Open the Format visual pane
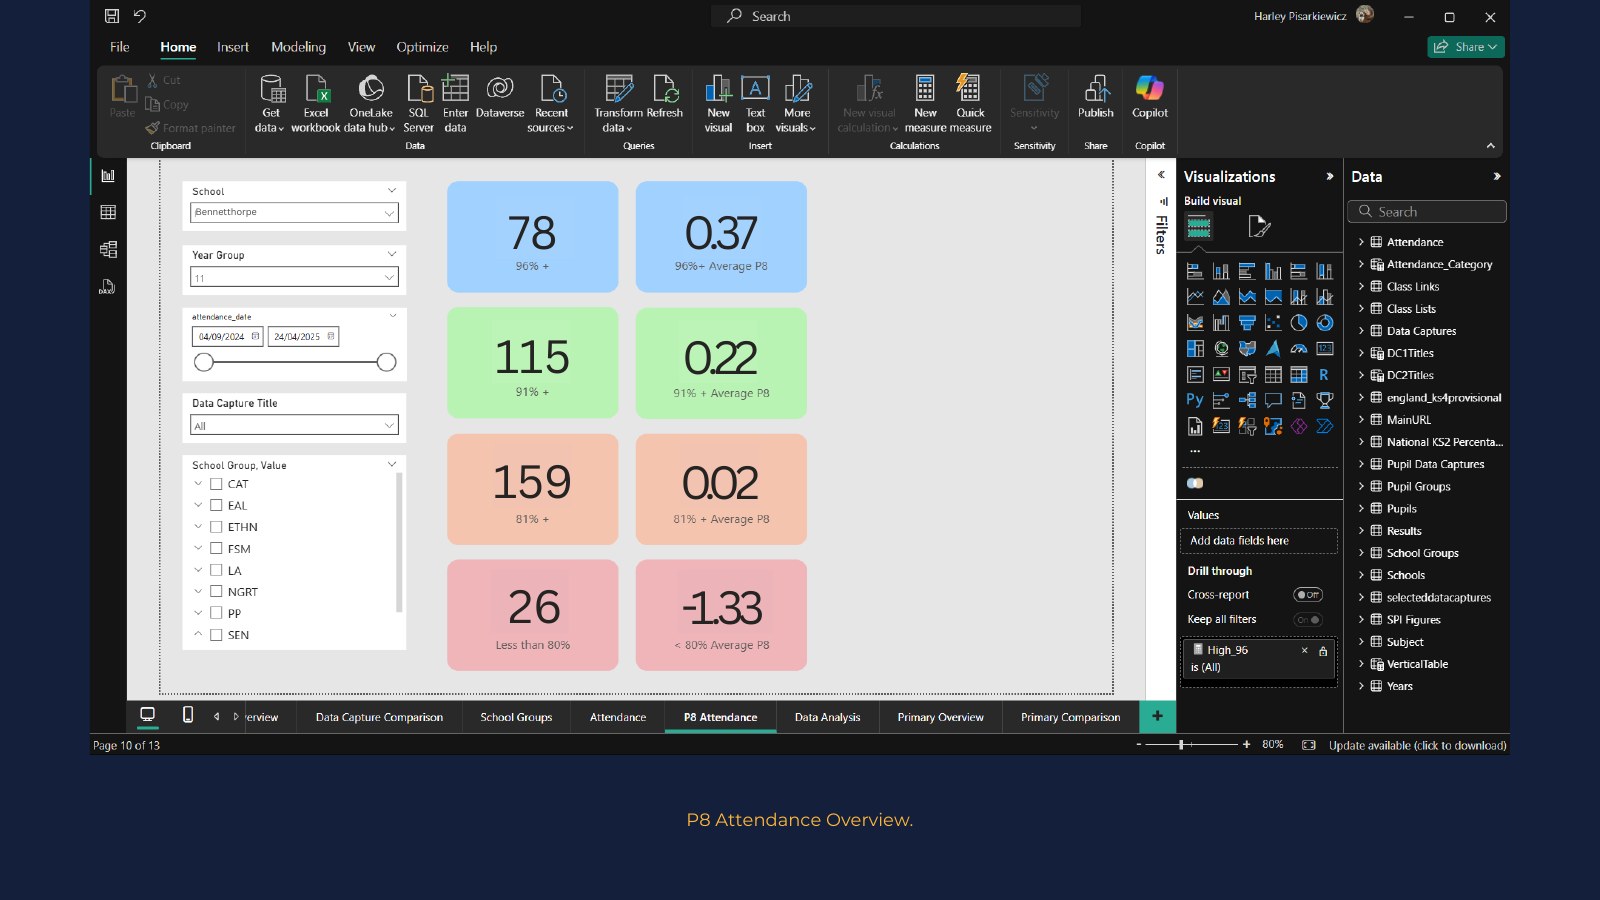 tap(1259, 227)
